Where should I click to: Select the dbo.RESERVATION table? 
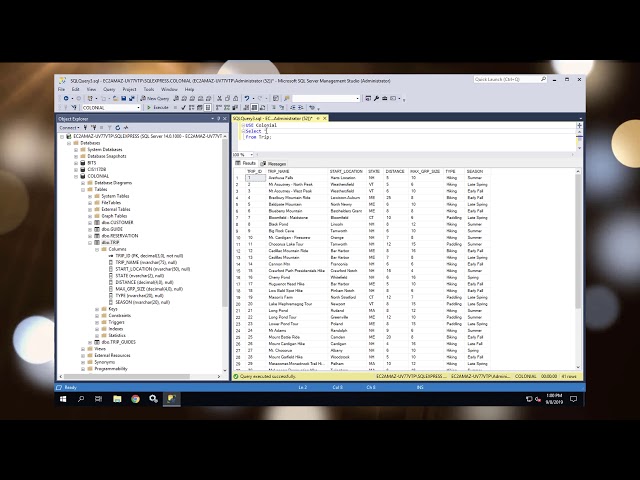pyautogui.click(x=120, y=236)
